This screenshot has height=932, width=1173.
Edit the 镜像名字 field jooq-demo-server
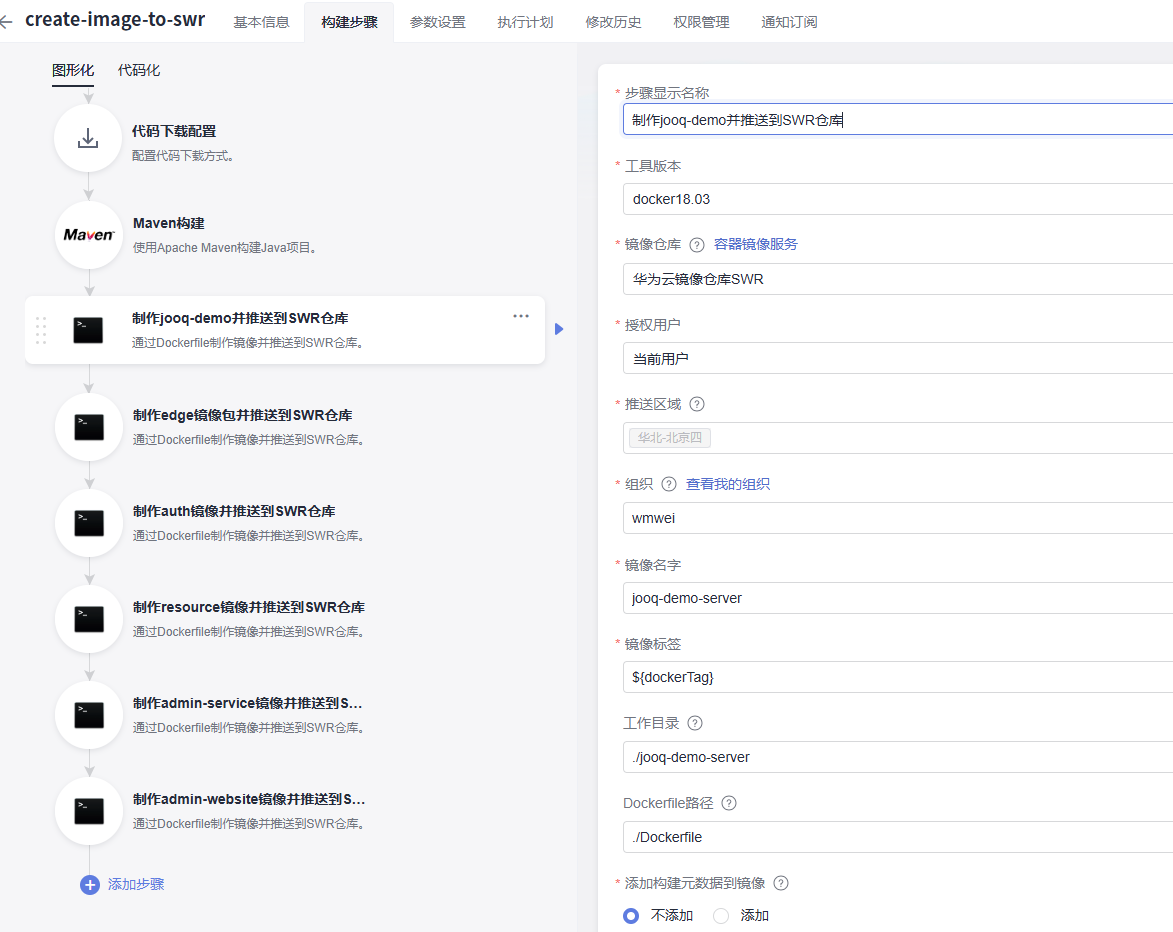(898, 598)
